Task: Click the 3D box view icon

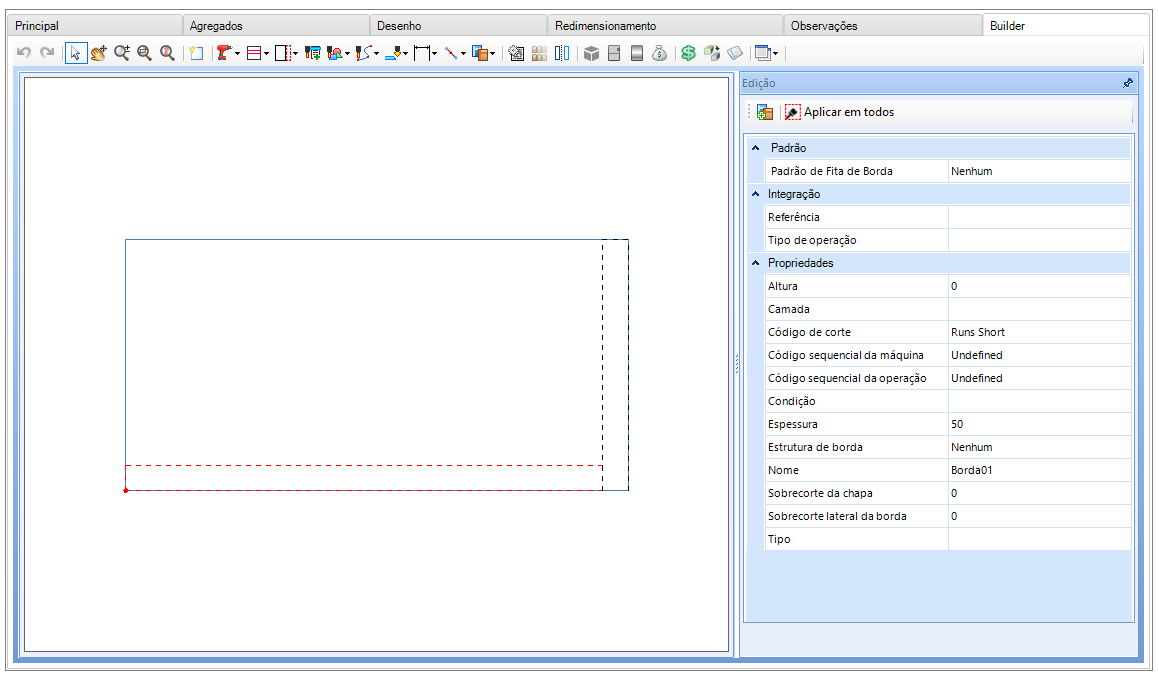Action: tap(591, 53)
